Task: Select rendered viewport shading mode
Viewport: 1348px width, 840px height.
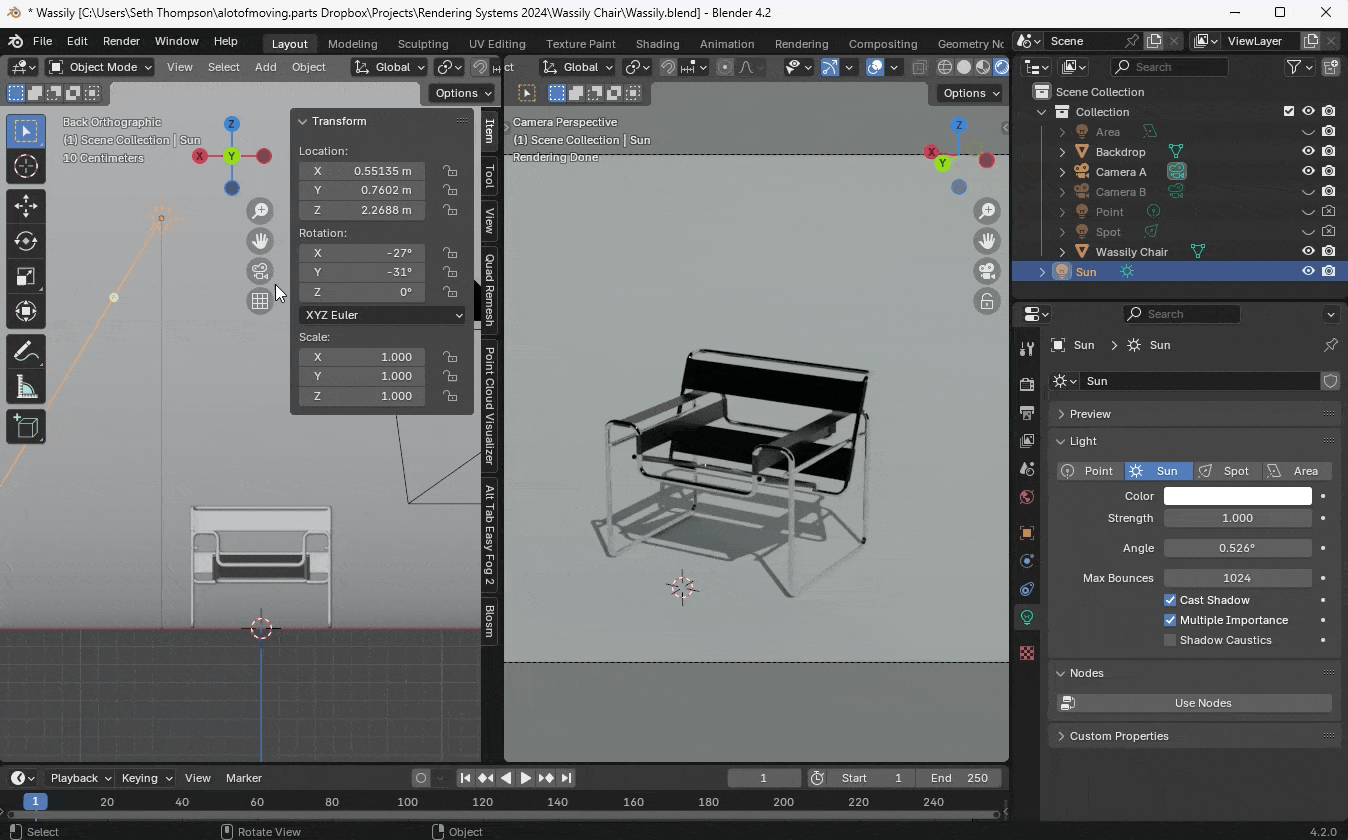Action: (1001, 67)
